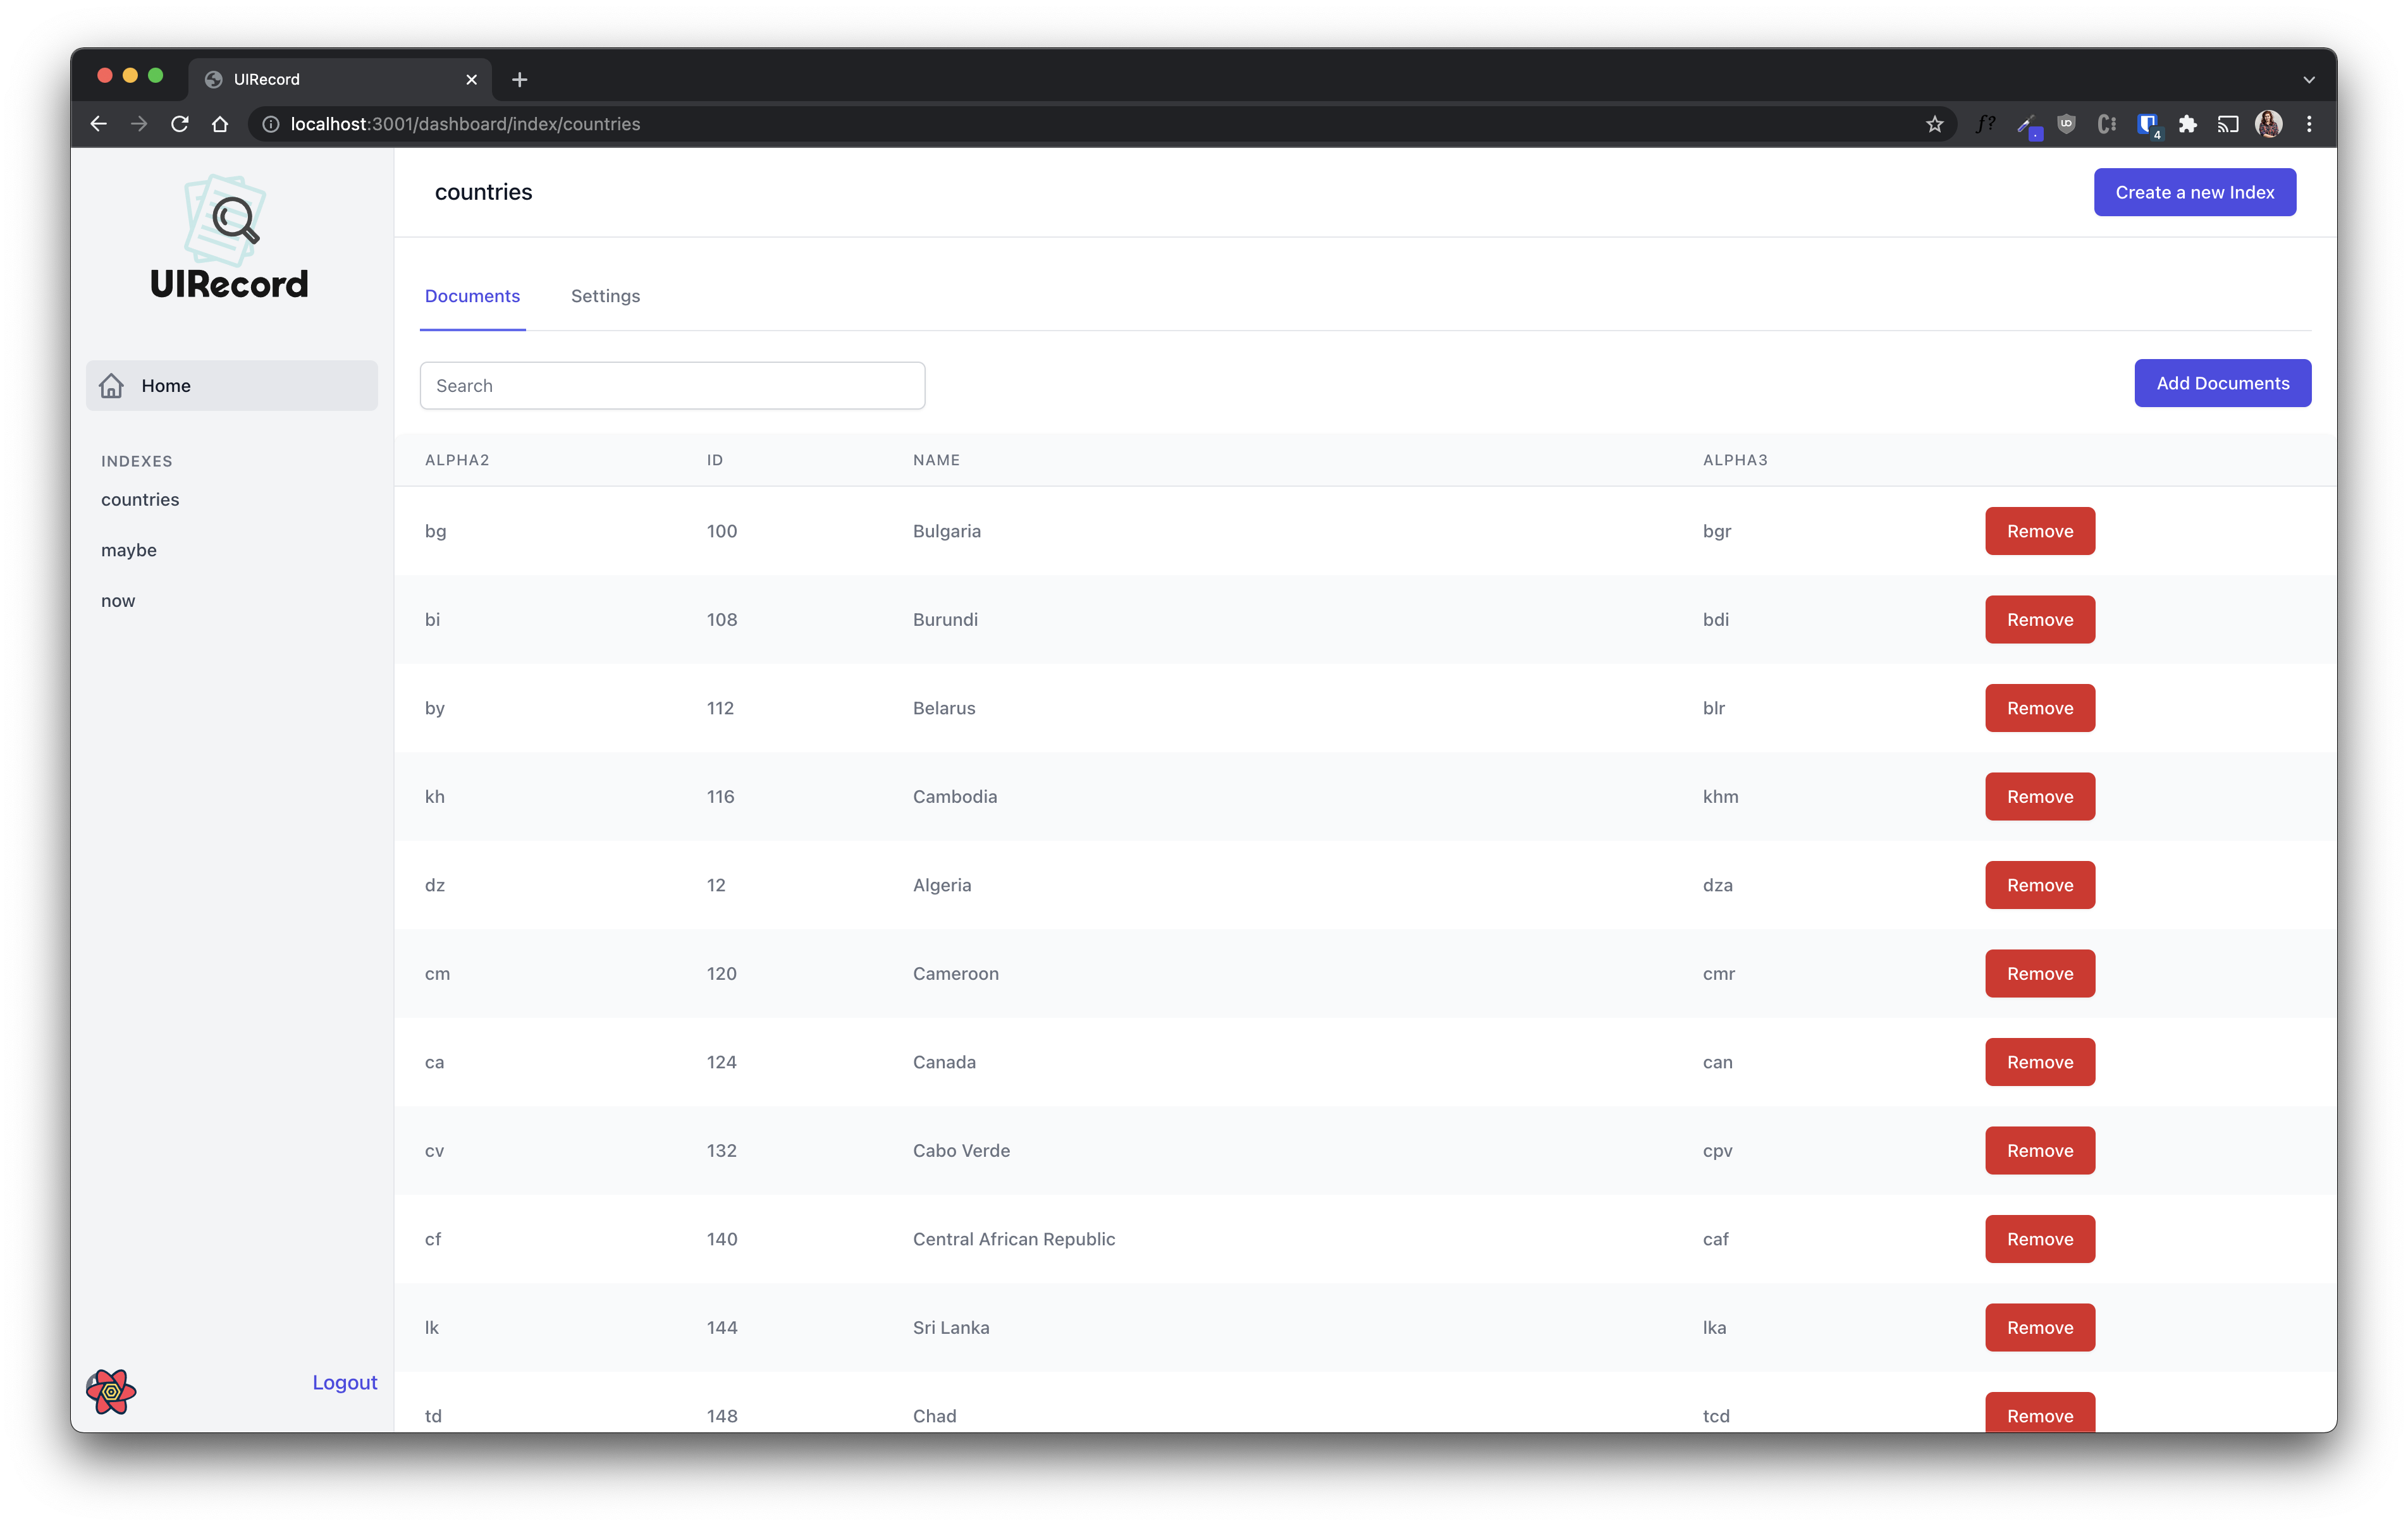Open the now index in sidebar
The height and width of the screenshot is (1526, 2408).
[118, 601]
